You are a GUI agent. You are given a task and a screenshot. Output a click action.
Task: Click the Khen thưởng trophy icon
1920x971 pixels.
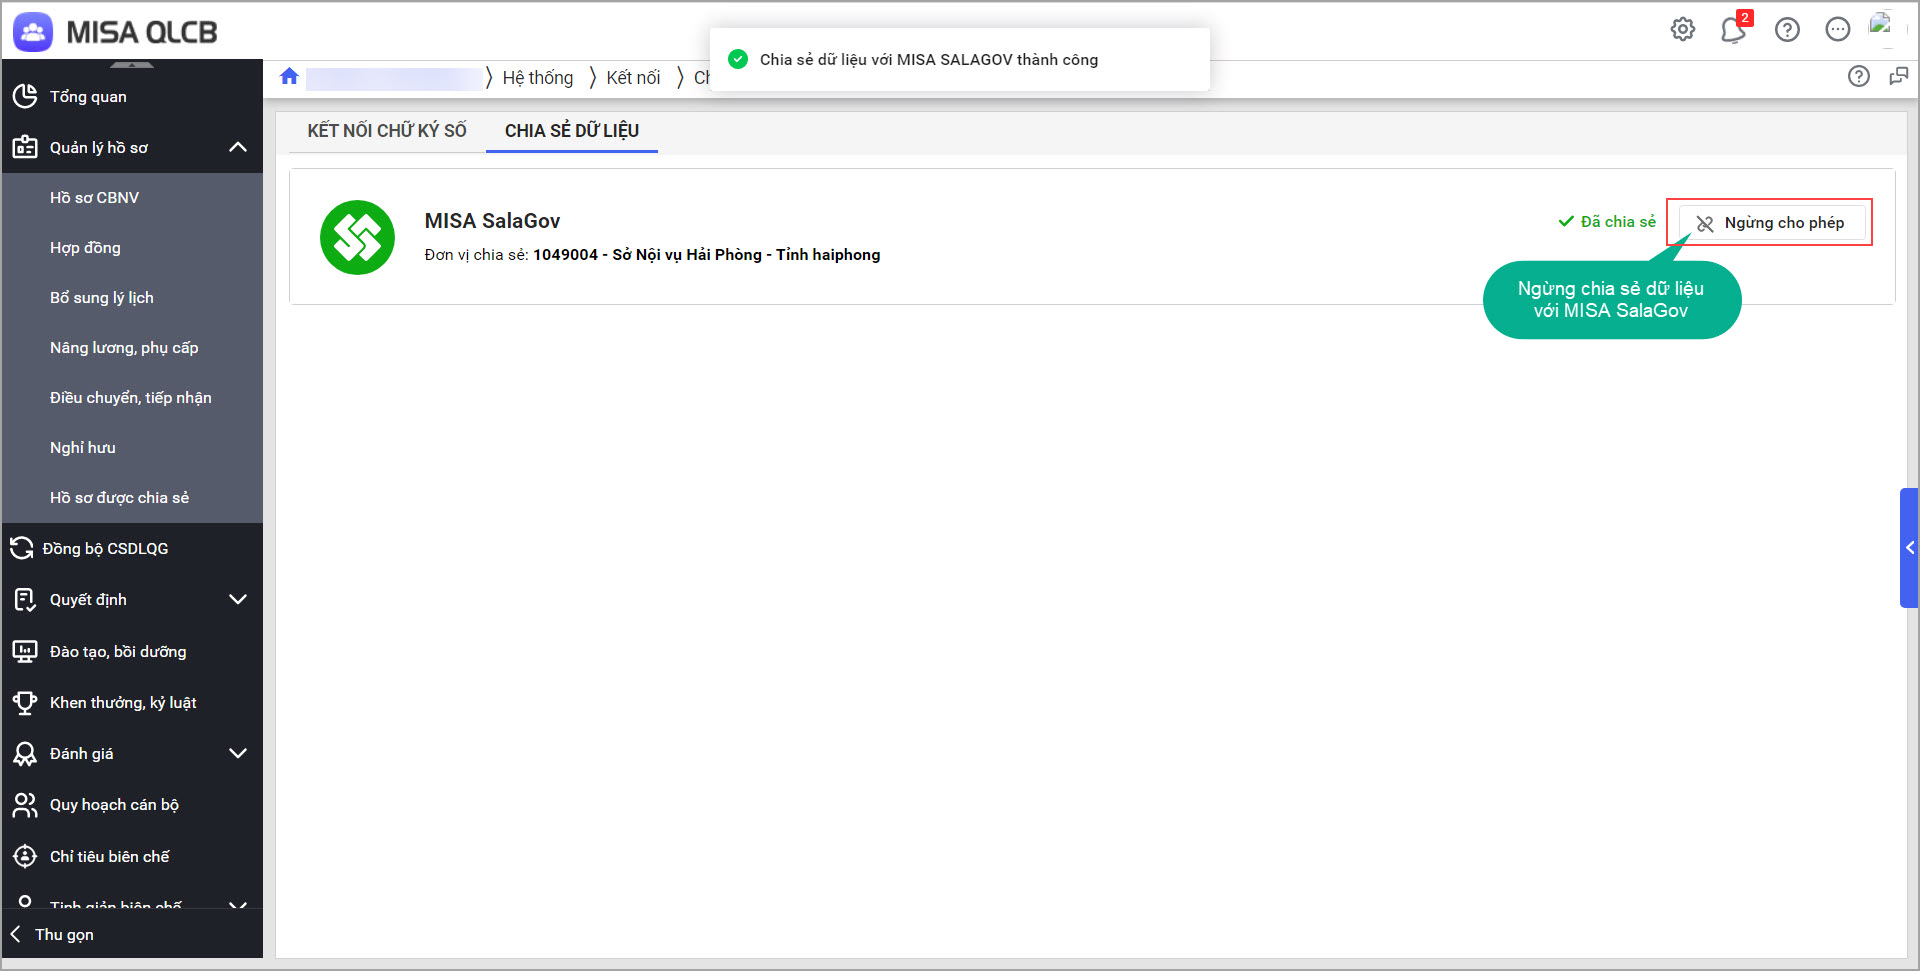(25, 702)
